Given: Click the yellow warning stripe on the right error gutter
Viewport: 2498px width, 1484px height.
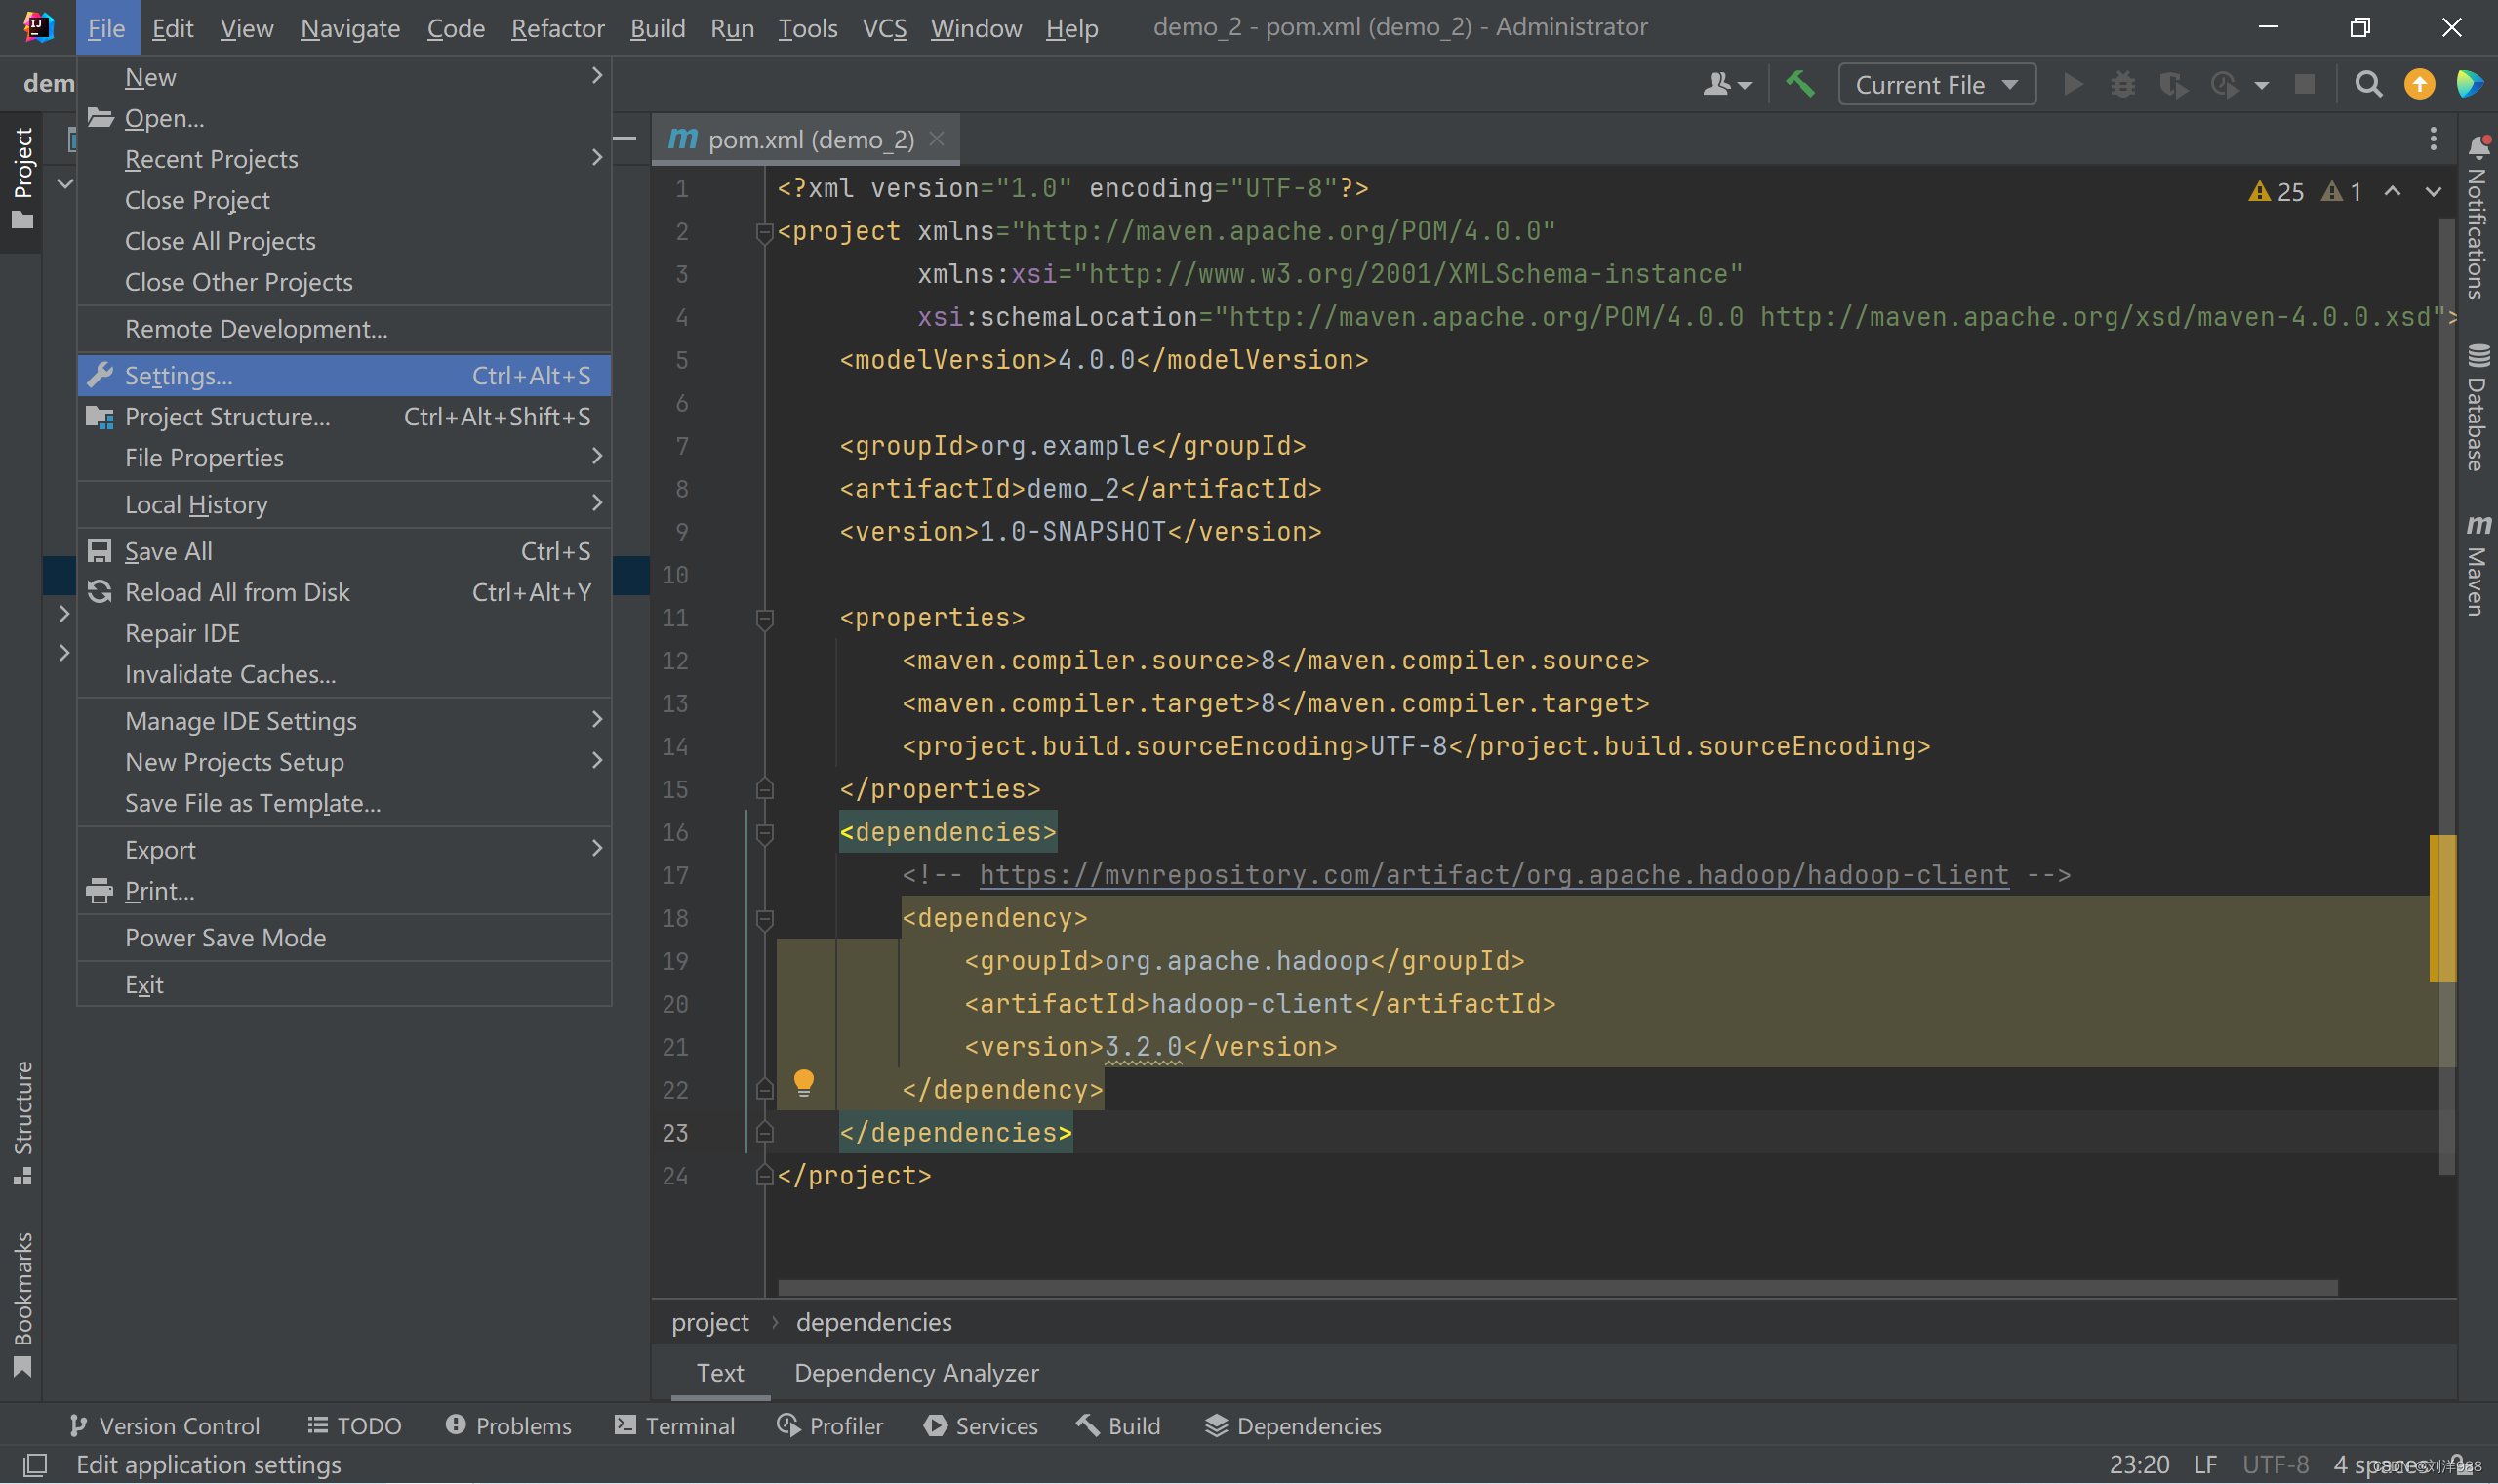Looking at the screenshot, I should pos(2441,907).
